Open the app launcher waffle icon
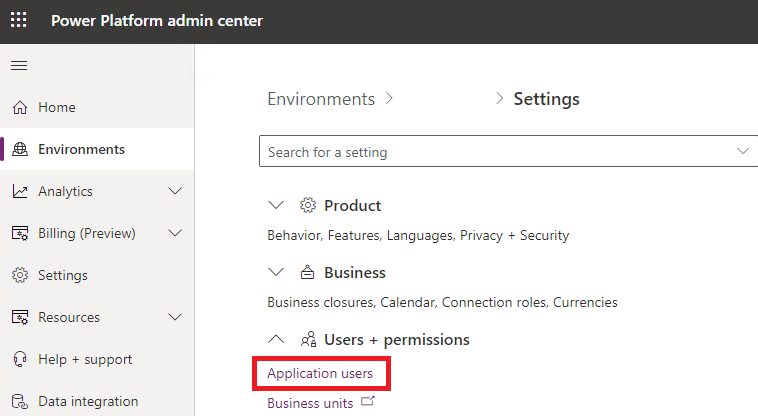The width and height of the screenshot is (758, 416). pos(19,20)
